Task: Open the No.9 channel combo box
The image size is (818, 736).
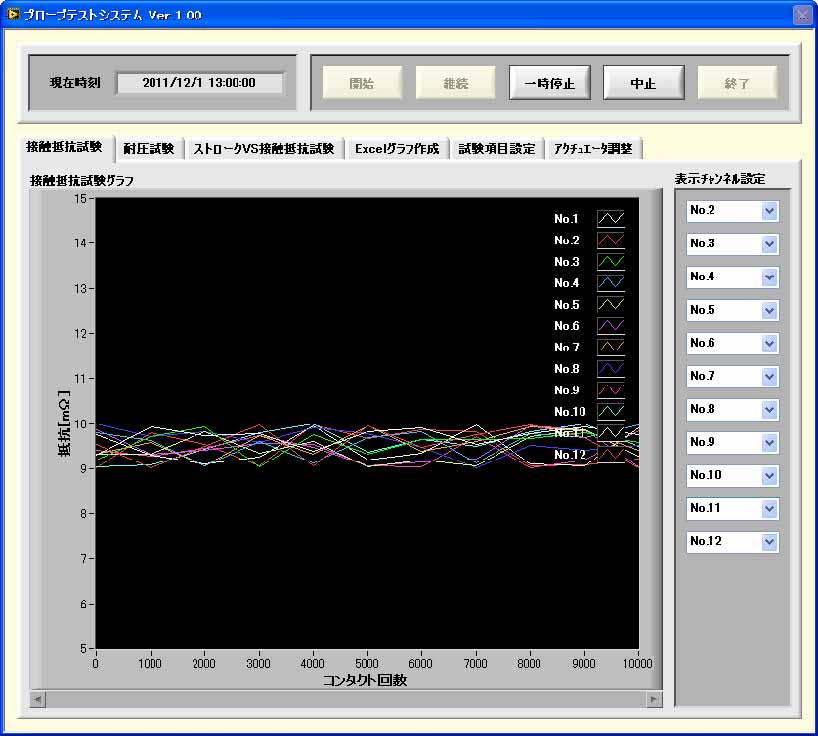Action: pos(769,443)
